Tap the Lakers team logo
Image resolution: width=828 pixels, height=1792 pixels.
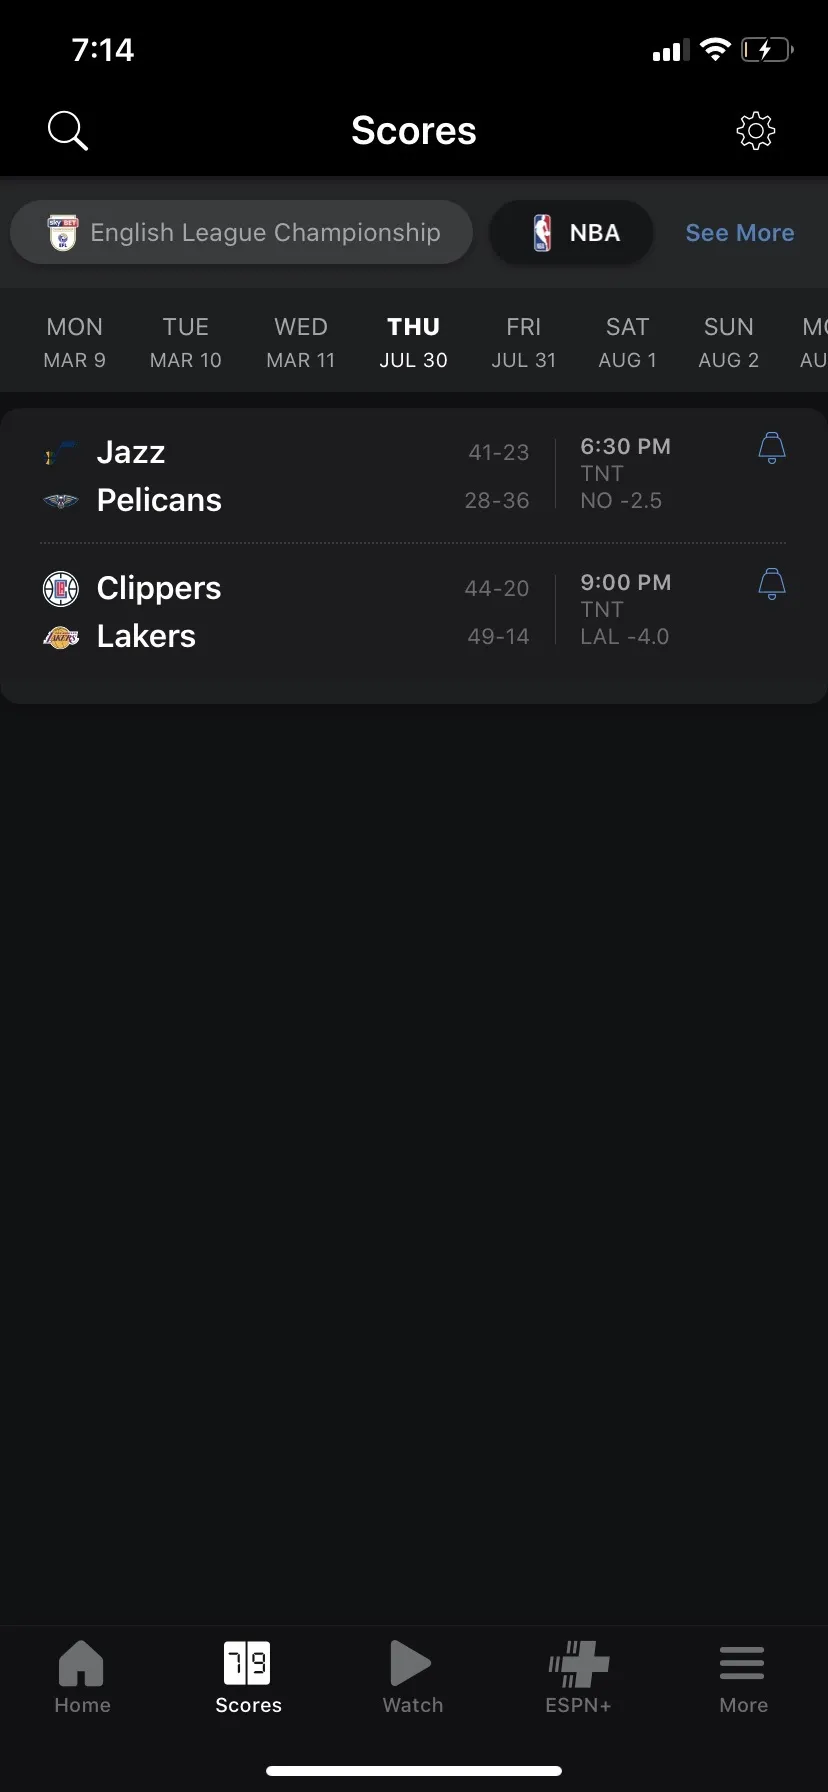tap(61, 637)
